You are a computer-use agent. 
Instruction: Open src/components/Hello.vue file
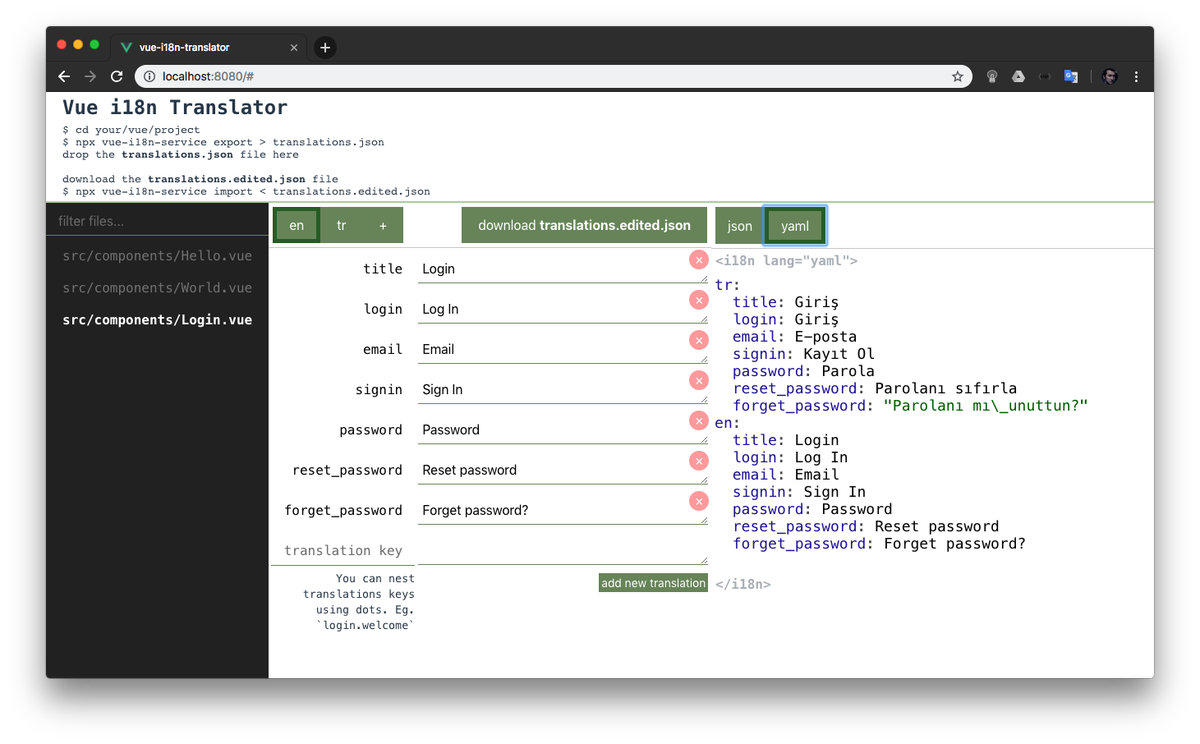tap(157, 256)
